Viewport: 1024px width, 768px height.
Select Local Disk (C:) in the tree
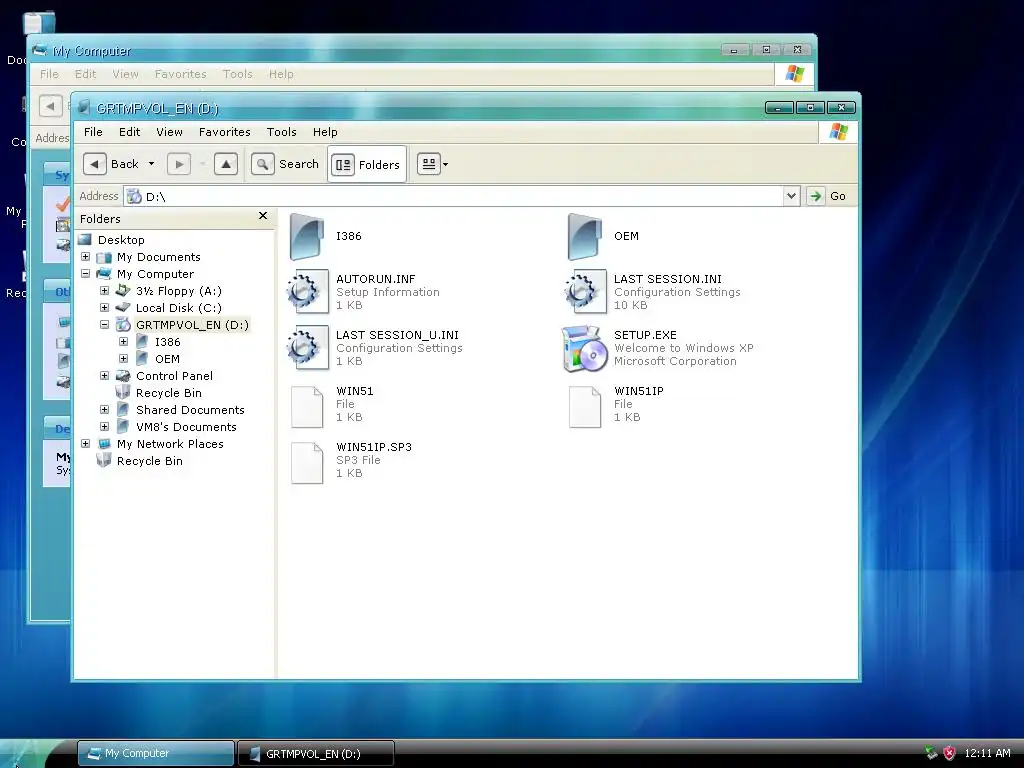(x=179, y=308)
